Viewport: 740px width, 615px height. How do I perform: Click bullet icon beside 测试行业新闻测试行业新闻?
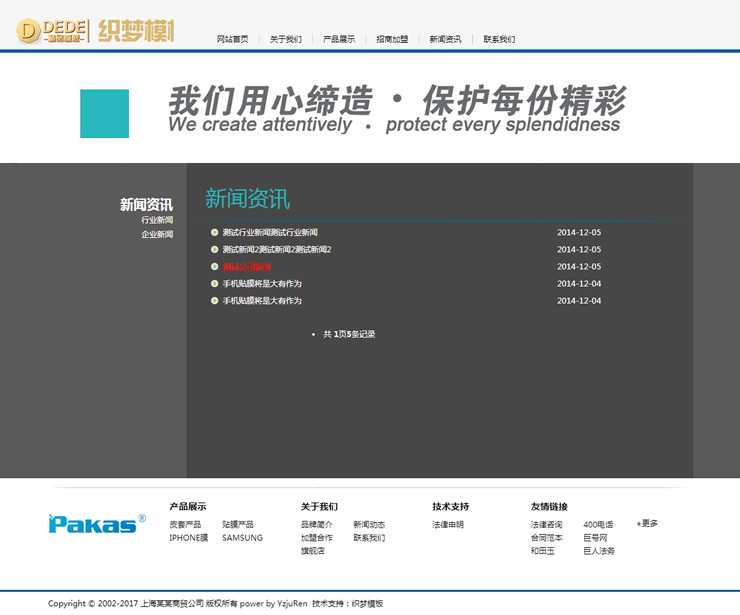coord(215,233)
